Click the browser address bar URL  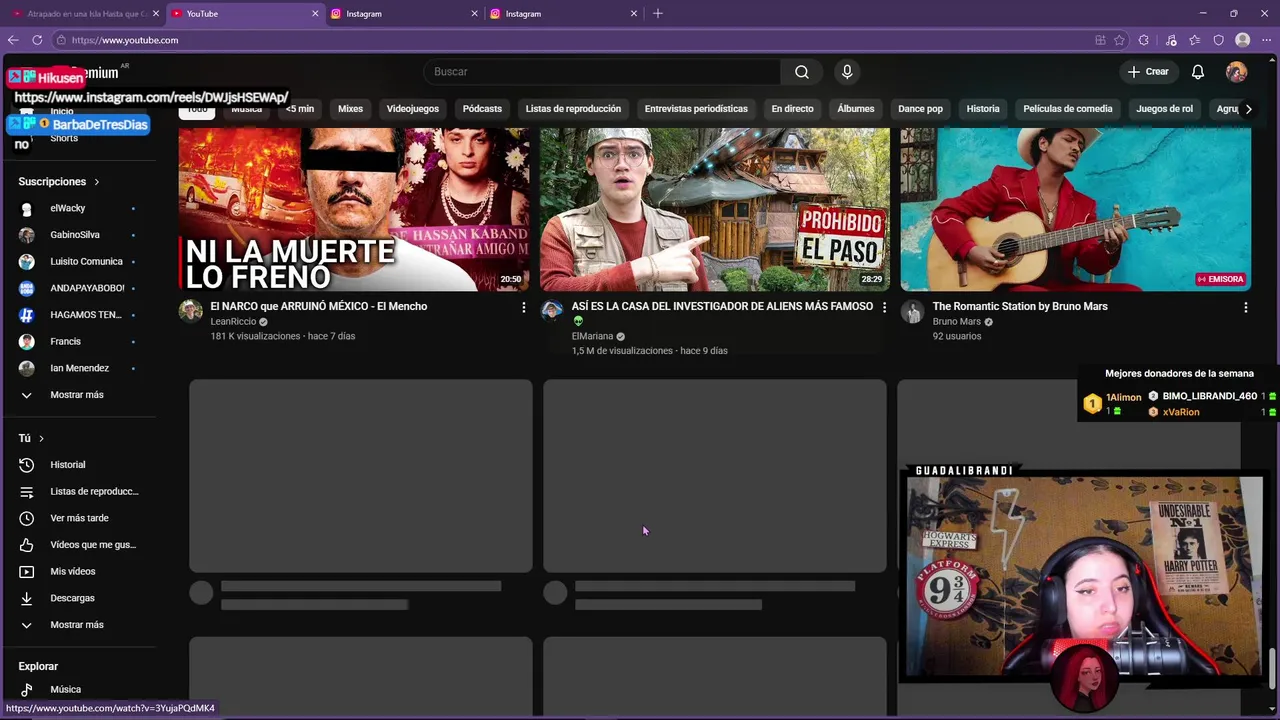125,40
